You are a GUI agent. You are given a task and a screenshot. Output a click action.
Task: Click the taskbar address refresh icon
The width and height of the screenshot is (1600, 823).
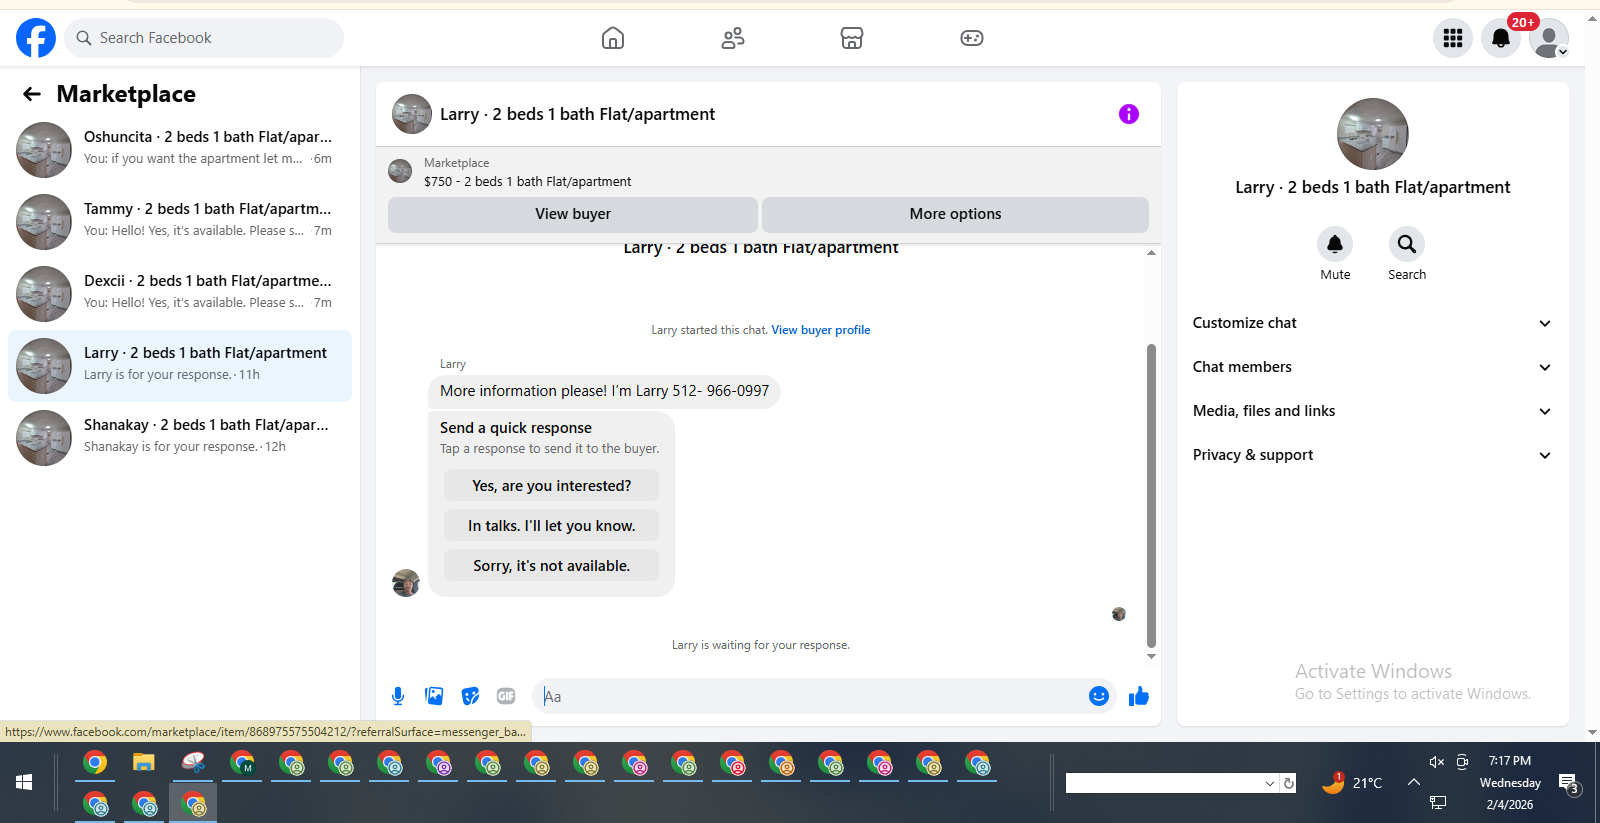tap(1289, 783)
